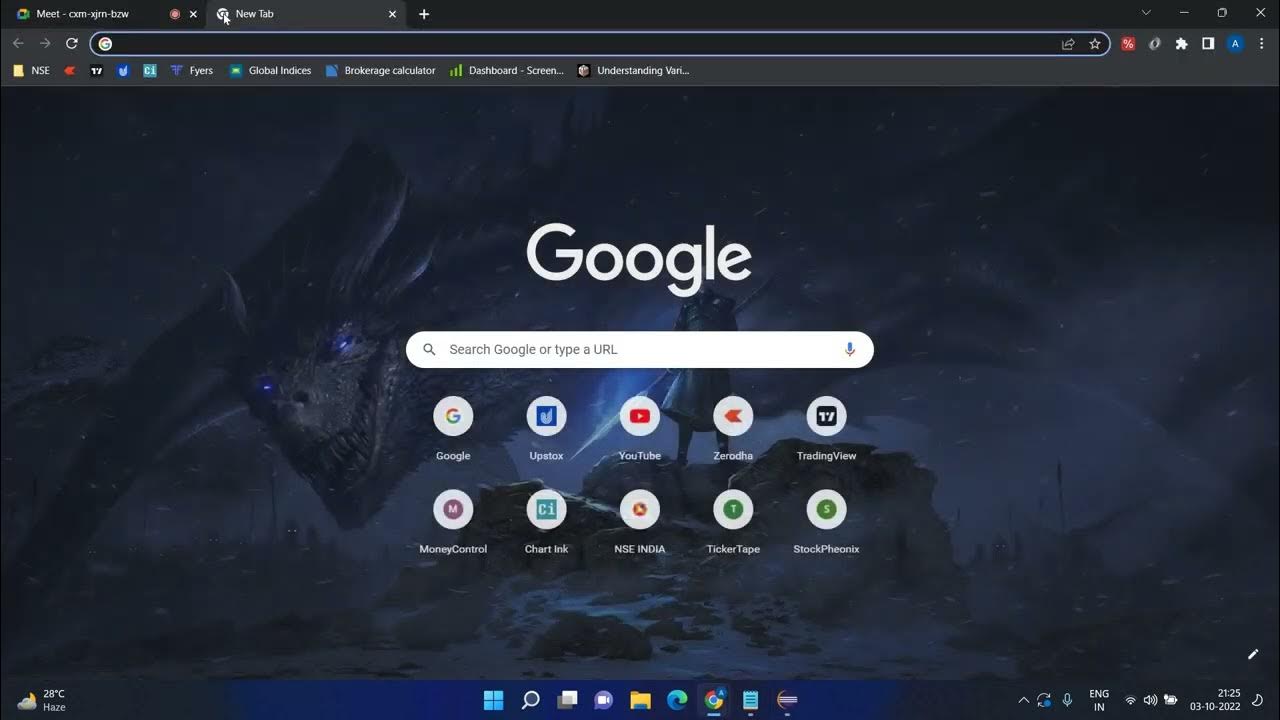
Task: Open the Chart Ink shortcut tile
Action: 546,521
